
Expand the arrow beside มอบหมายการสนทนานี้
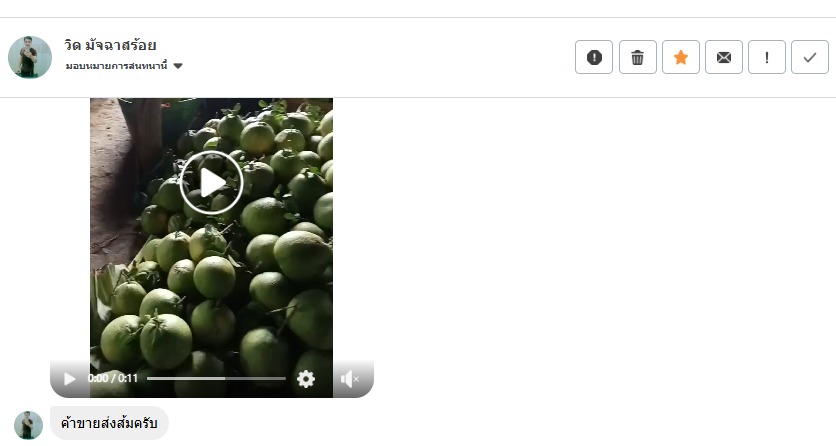(178, 66)
